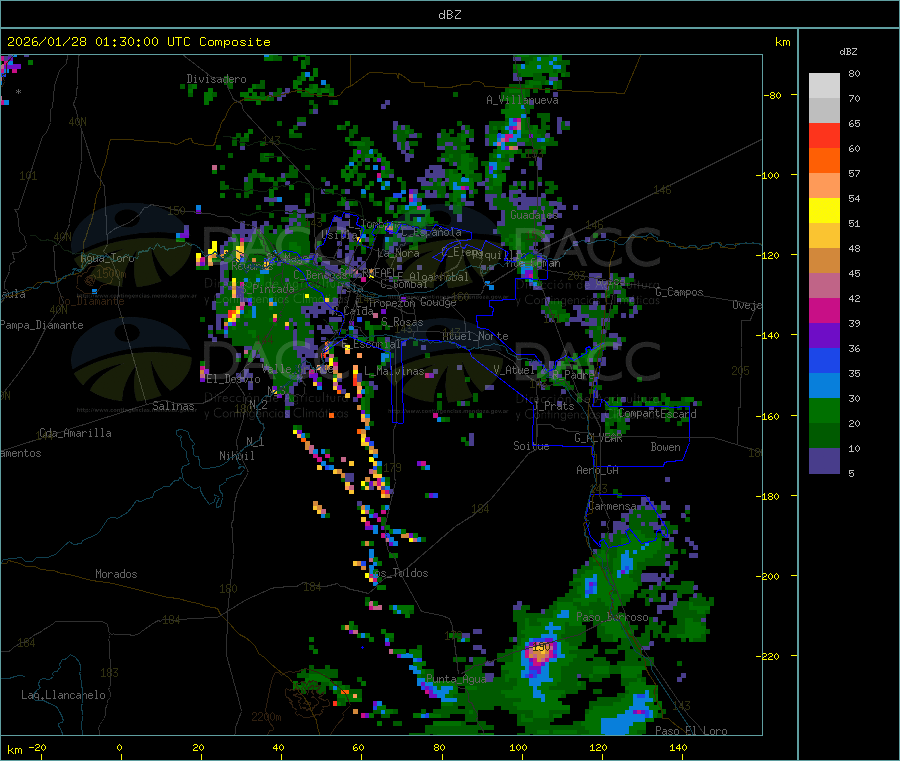Image resolution: width=900 pixels, height=761 pixels.
Task: Click the magenta 39-42 dBZ legend swatch
Action: click(x=824, y=310)
